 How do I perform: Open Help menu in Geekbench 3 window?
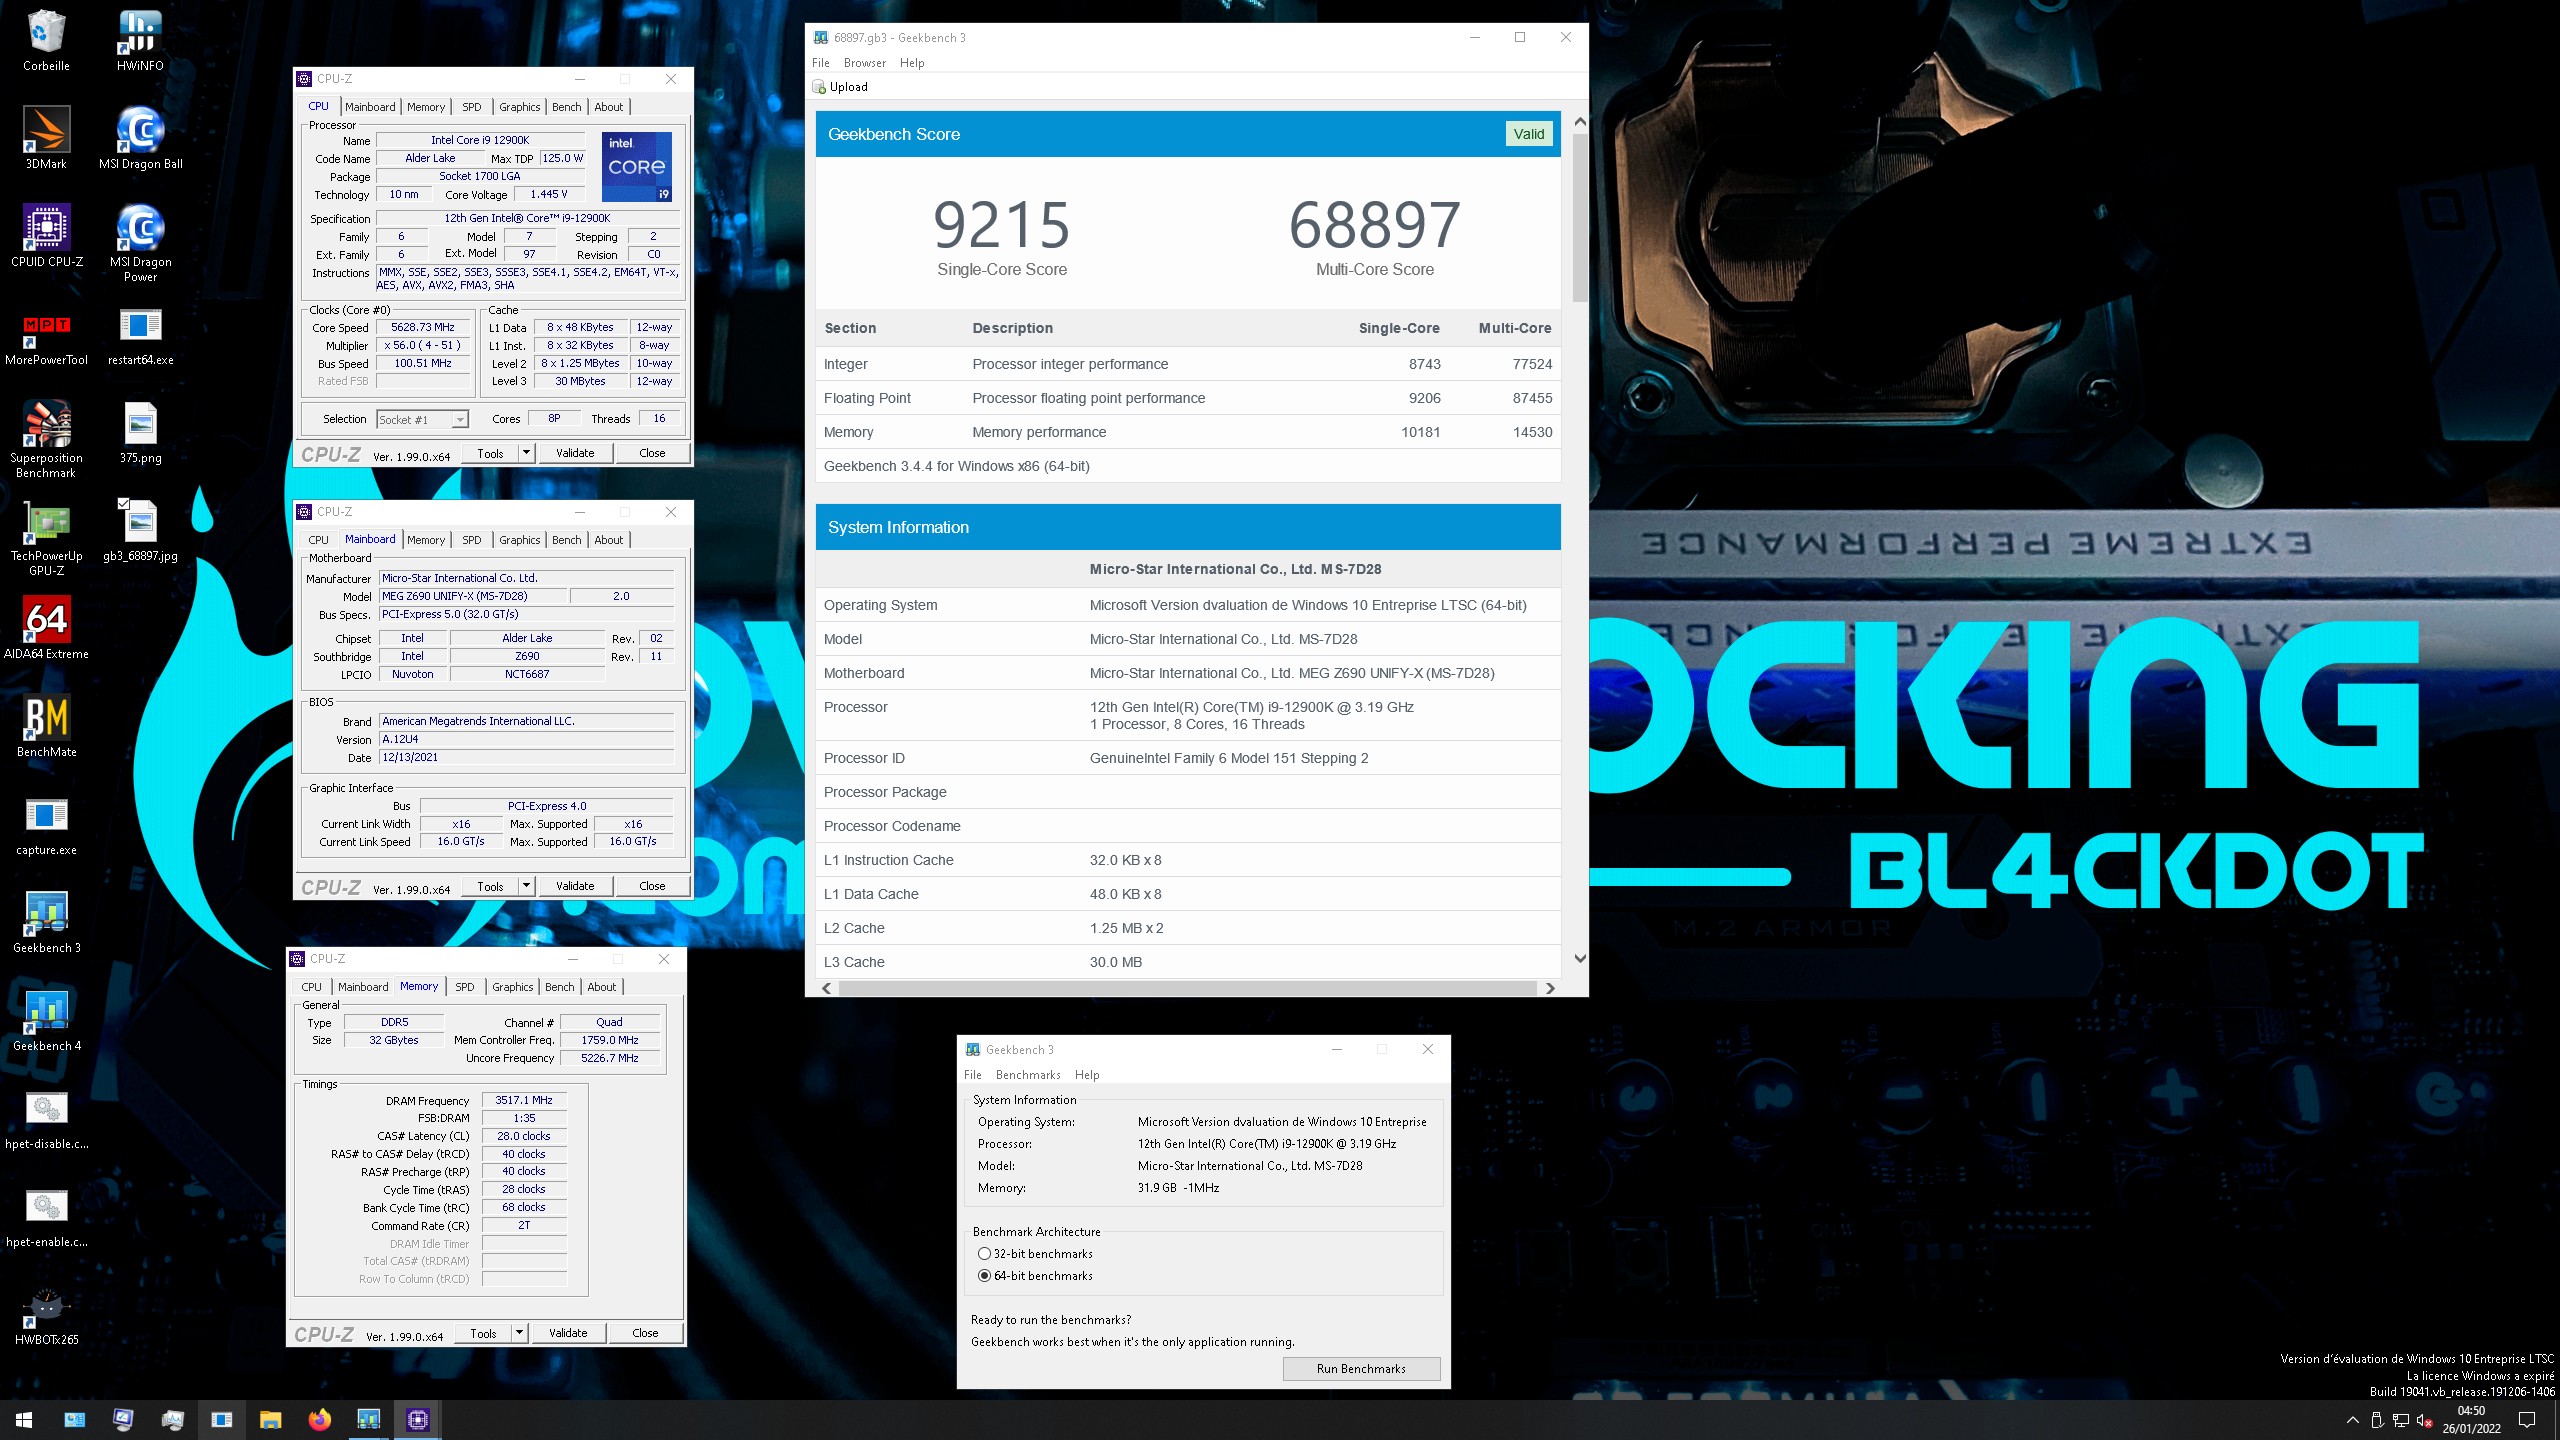click(1087, 1075)
